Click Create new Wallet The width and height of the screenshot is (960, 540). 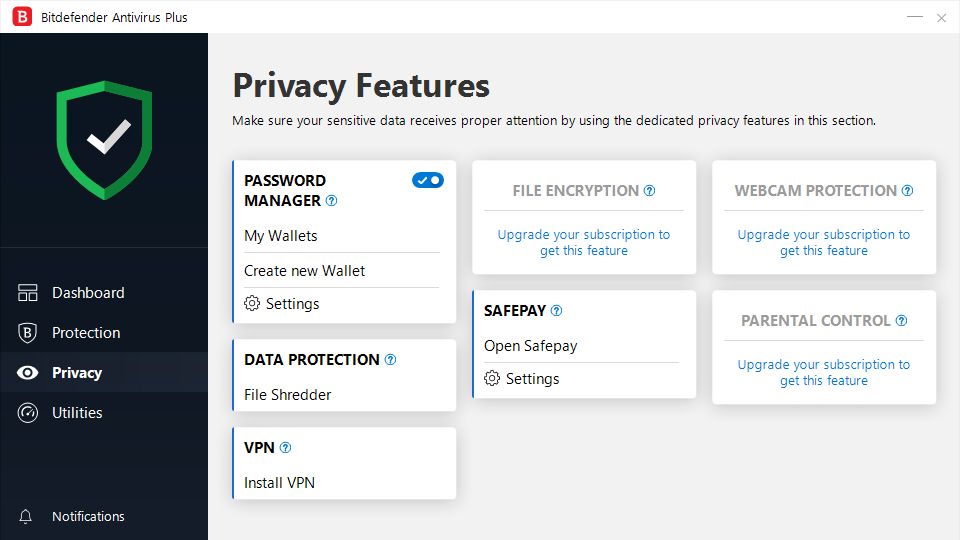[305, 271]
